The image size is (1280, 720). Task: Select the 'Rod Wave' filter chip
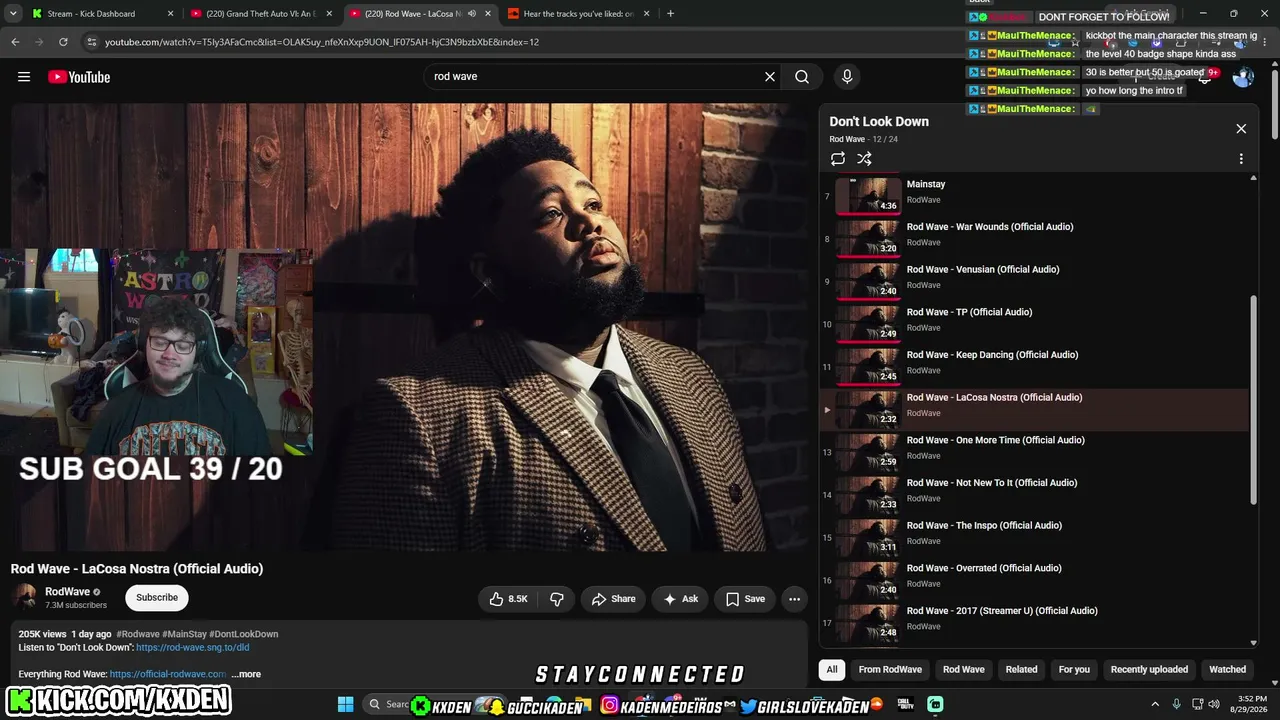[x=964, y=669]
